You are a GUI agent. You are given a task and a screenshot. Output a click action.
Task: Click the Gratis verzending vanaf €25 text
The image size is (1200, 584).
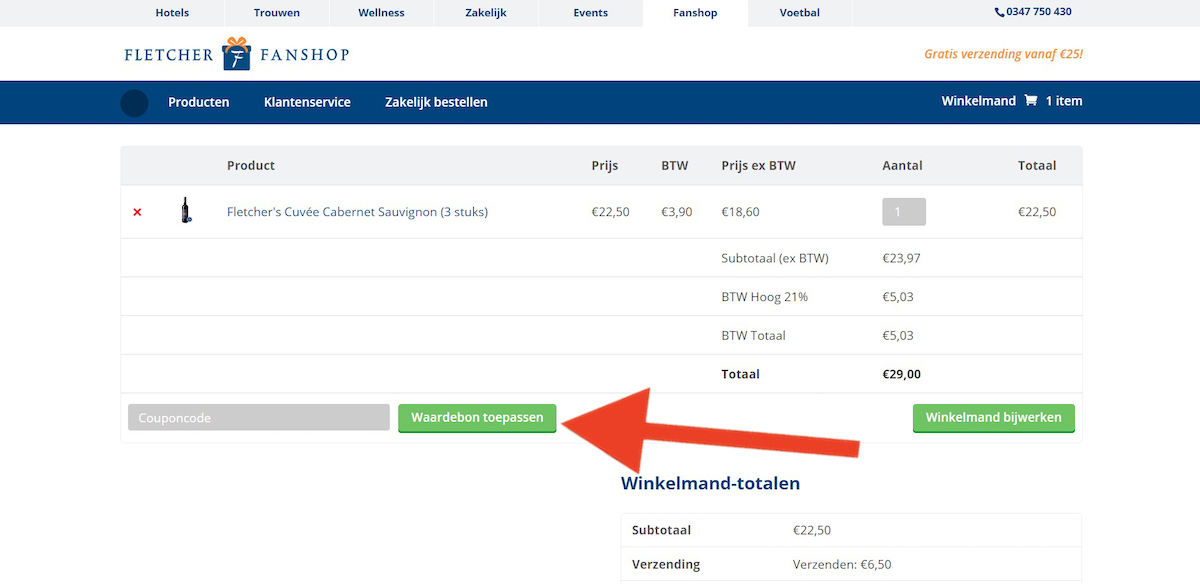1003,54
